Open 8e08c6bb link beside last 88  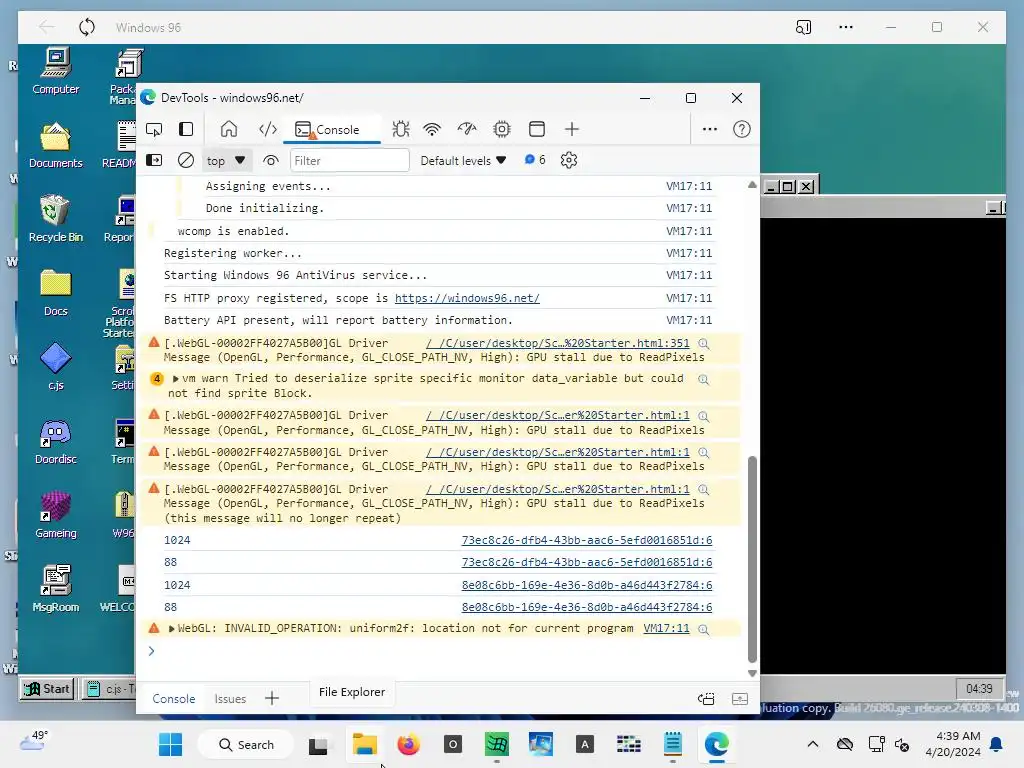click(x=586, y=607)
